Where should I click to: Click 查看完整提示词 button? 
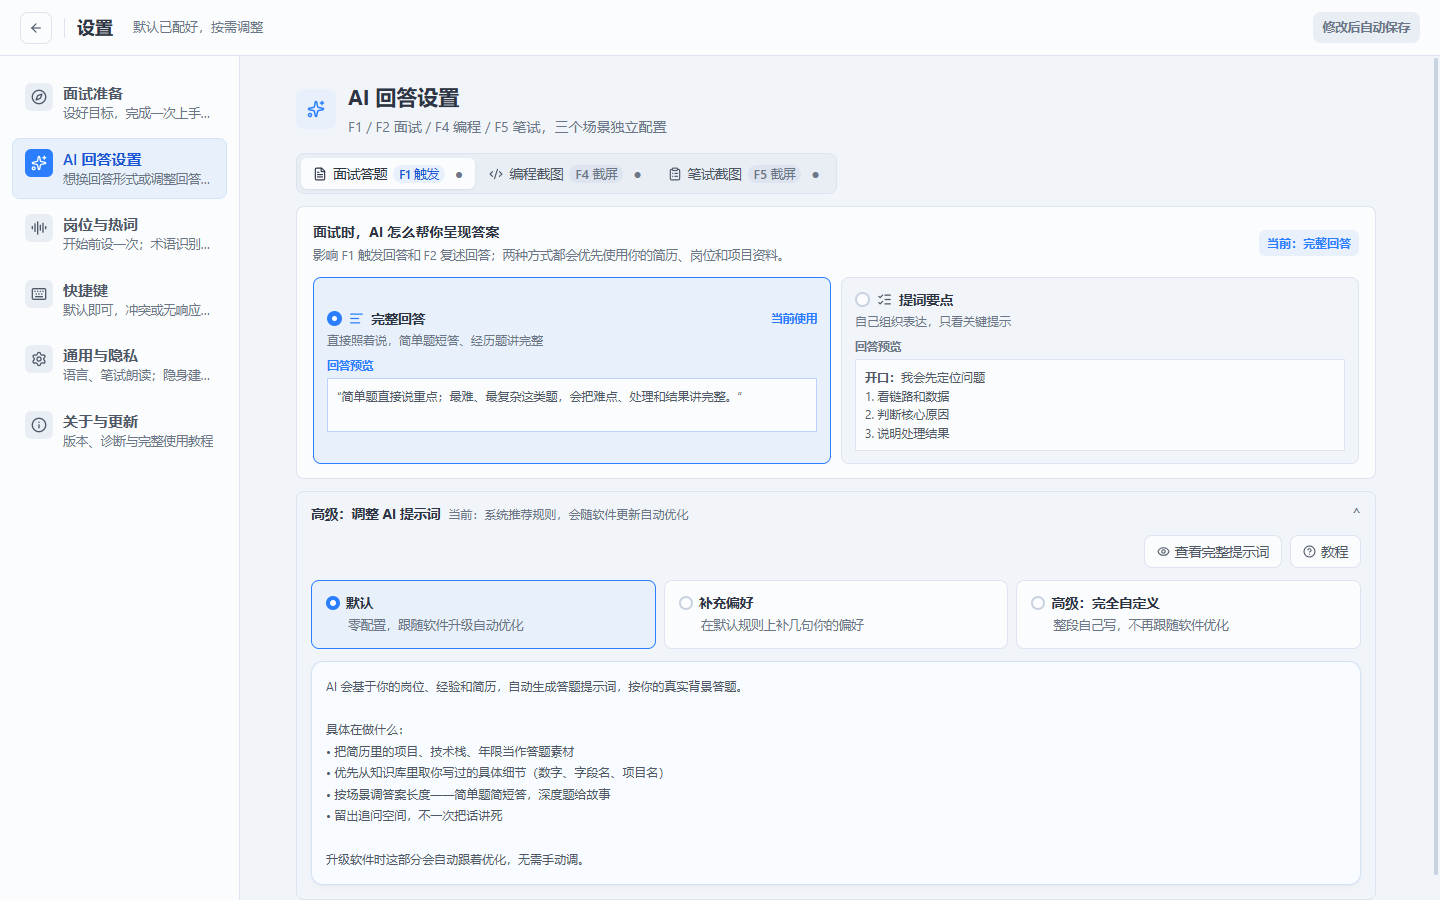pyautogui.click(x=1213, y=552)
